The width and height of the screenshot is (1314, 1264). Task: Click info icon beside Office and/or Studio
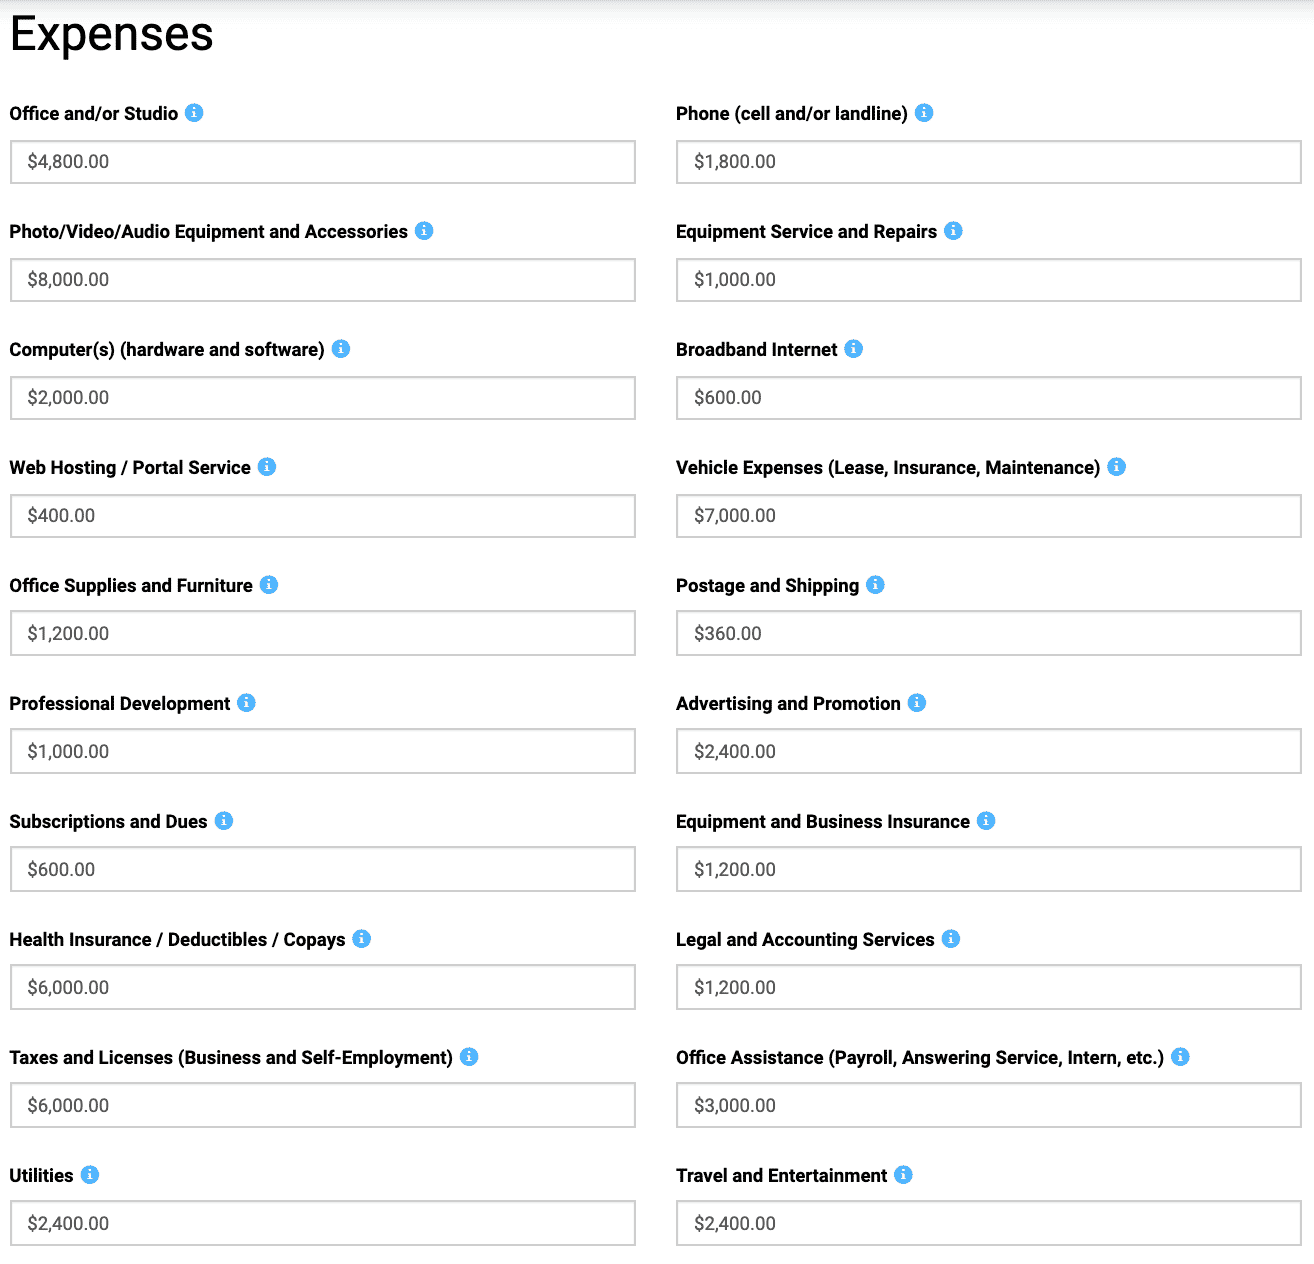point(195,113)
